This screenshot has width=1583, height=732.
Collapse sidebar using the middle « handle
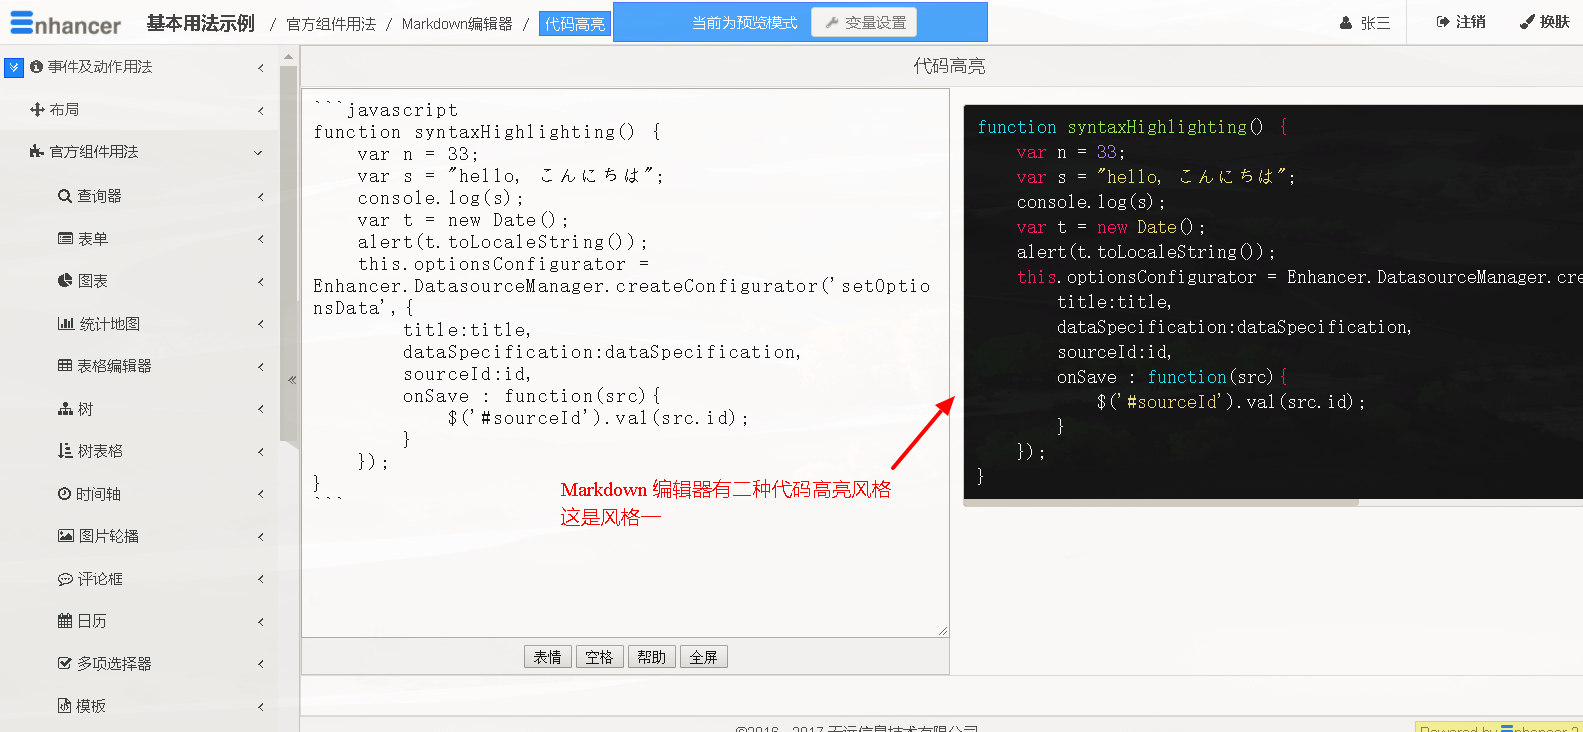292,380
